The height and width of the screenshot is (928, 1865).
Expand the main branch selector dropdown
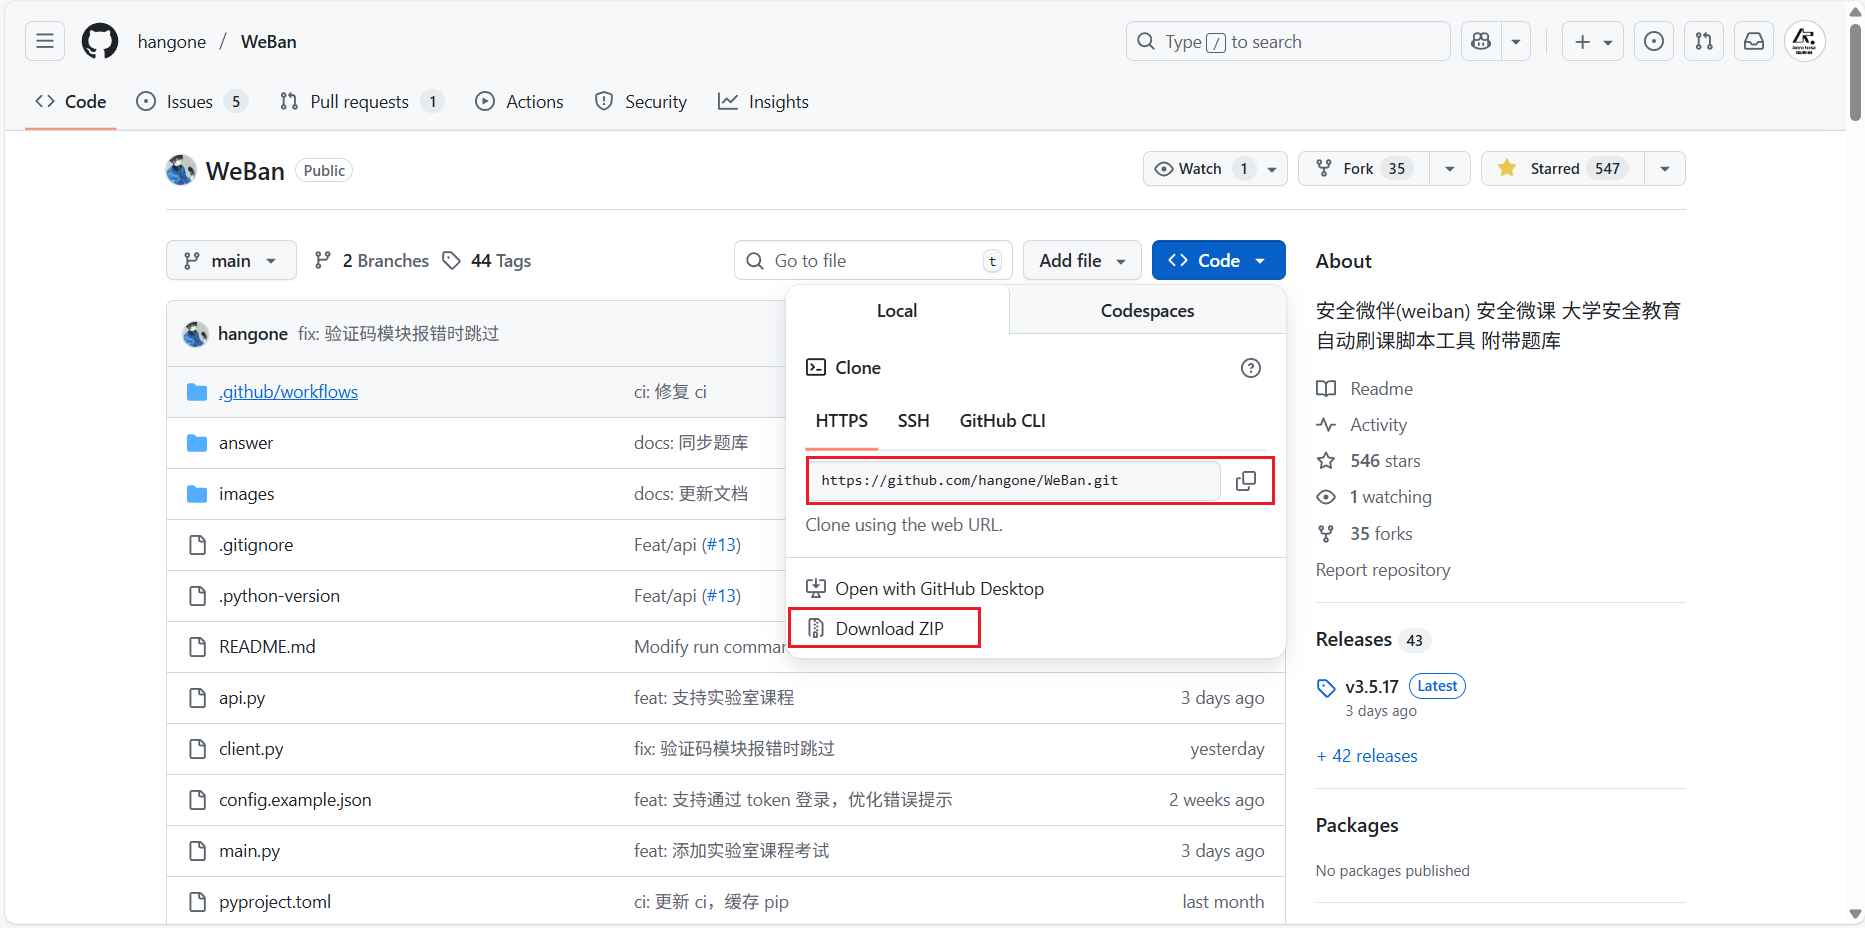[231, 261]
